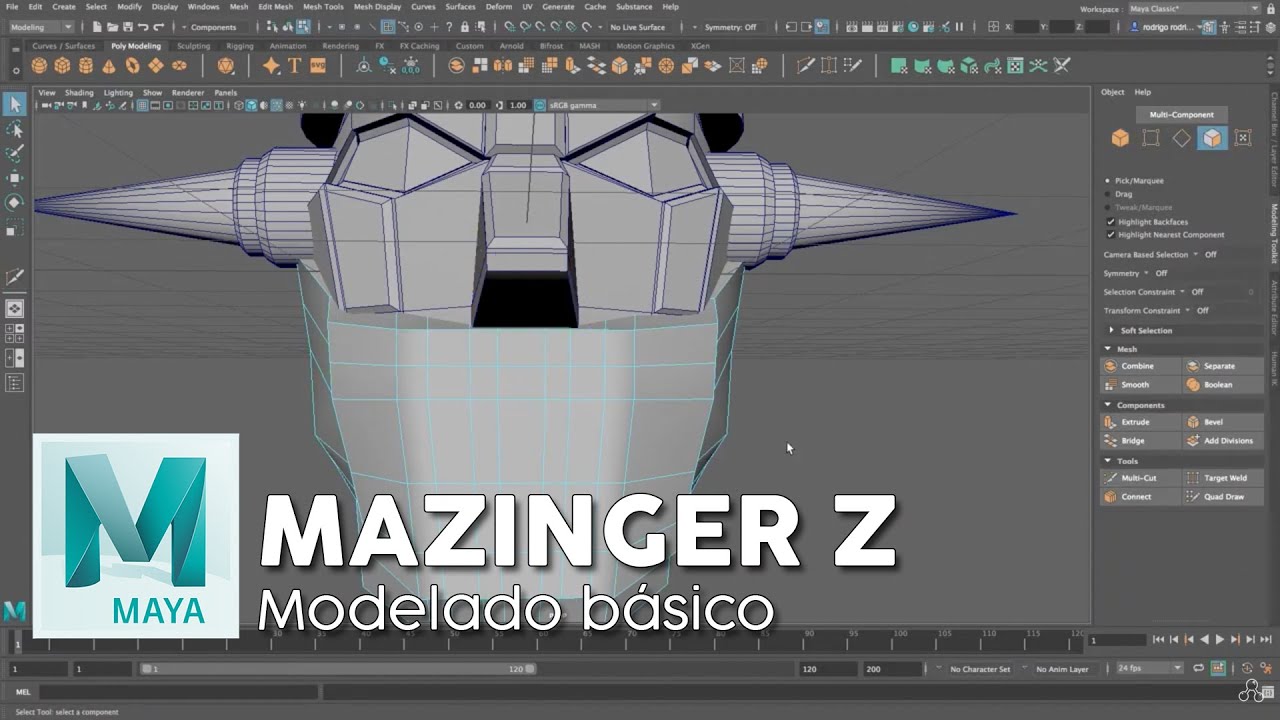The image size is (1280, 720).
Task: Click the polygon Type text tool
Action: pos(294,66)
